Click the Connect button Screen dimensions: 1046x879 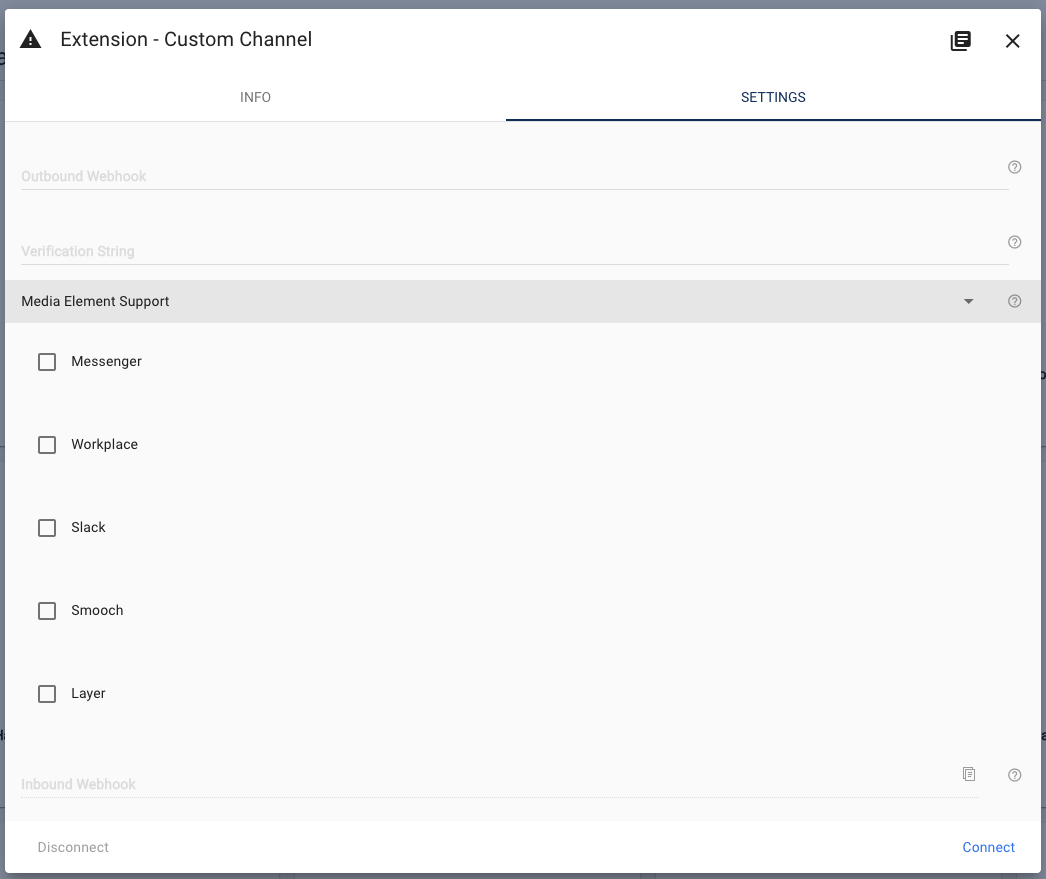(x=988, y=847)
